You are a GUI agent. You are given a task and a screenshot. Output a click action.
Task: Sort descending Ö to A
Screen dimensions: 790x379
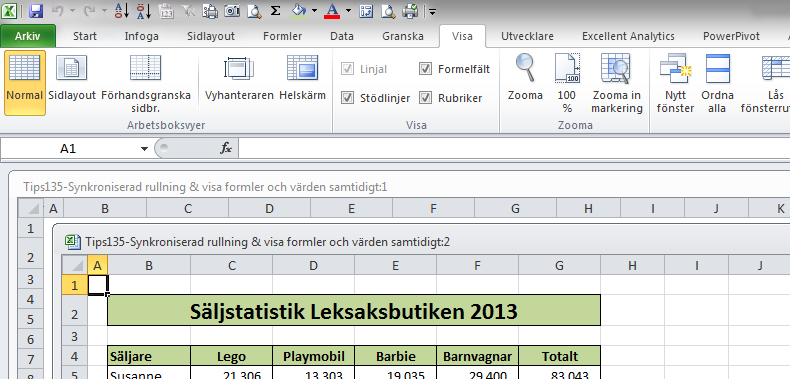144,11
